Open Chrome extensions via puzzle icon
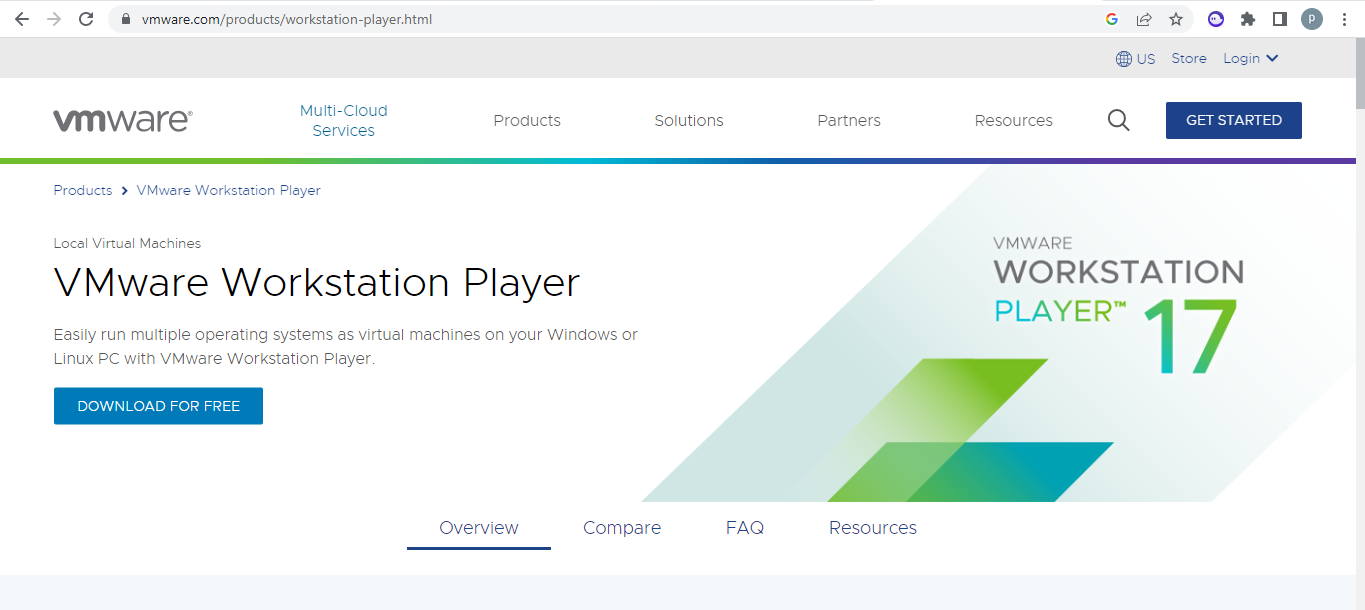 coord(1249,19)
